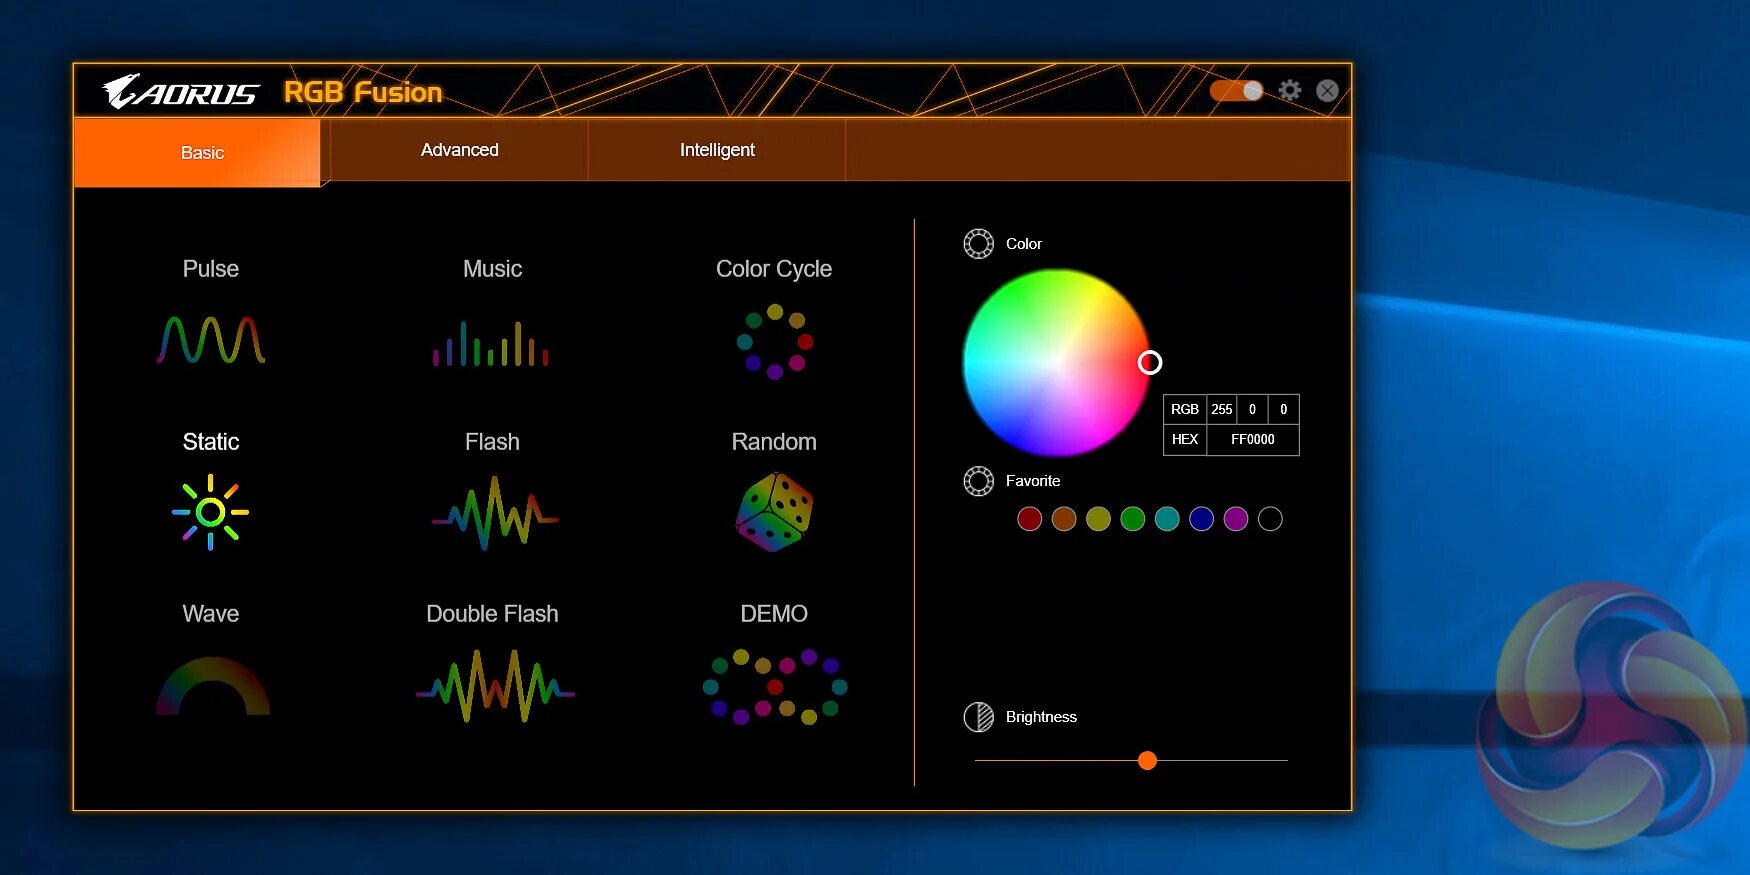Viewport: 1750px width, 875px height.
Task: Click the AORUS eagle logo
Action: pos(180,92)
